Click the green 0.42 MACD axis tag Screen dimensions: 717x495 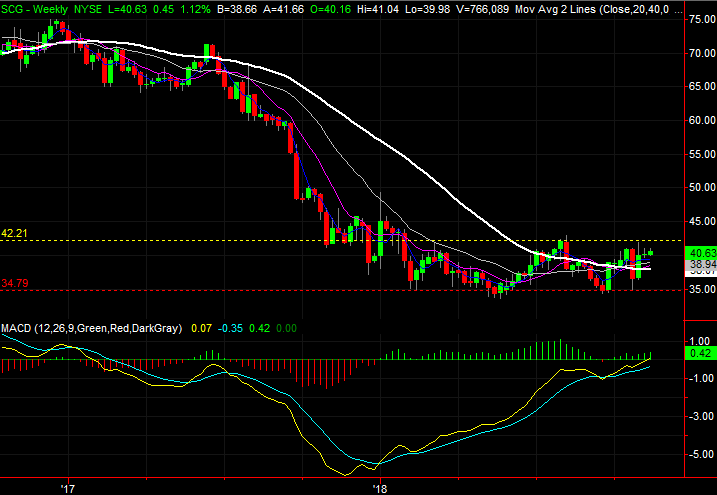(x=701, y=353)
